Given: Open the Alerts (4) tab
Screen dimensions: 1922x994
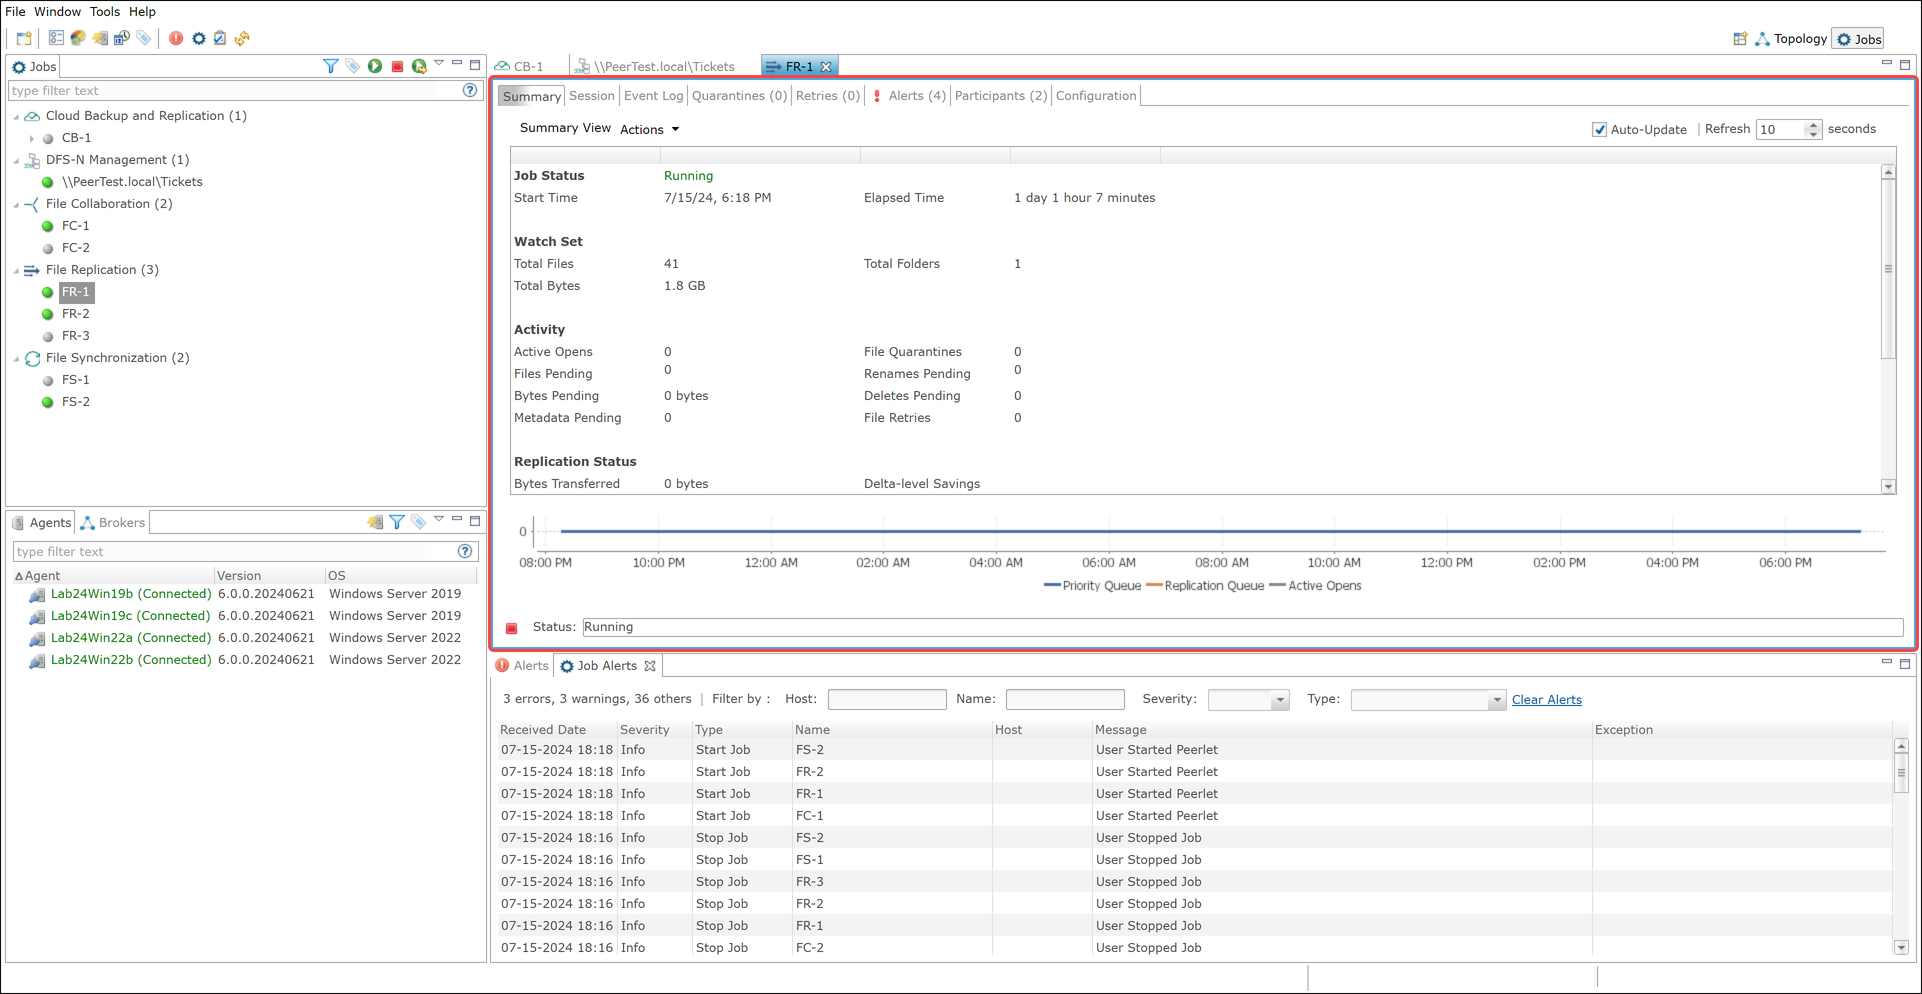Looking at the screenshot, I should [x=908, y=96].
